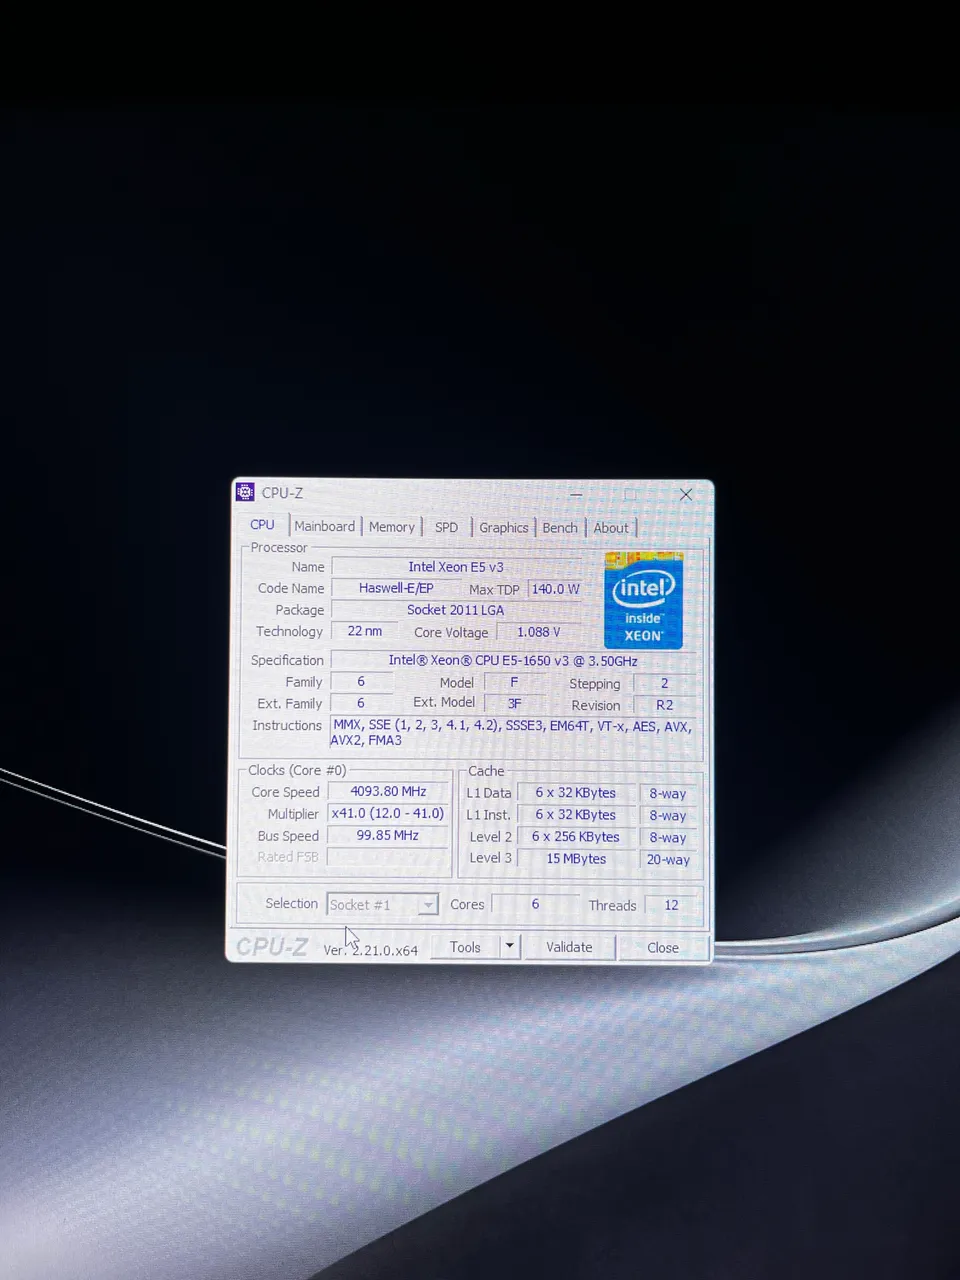Click the Level 3 value '15 MBytes'

pos(576,858)
